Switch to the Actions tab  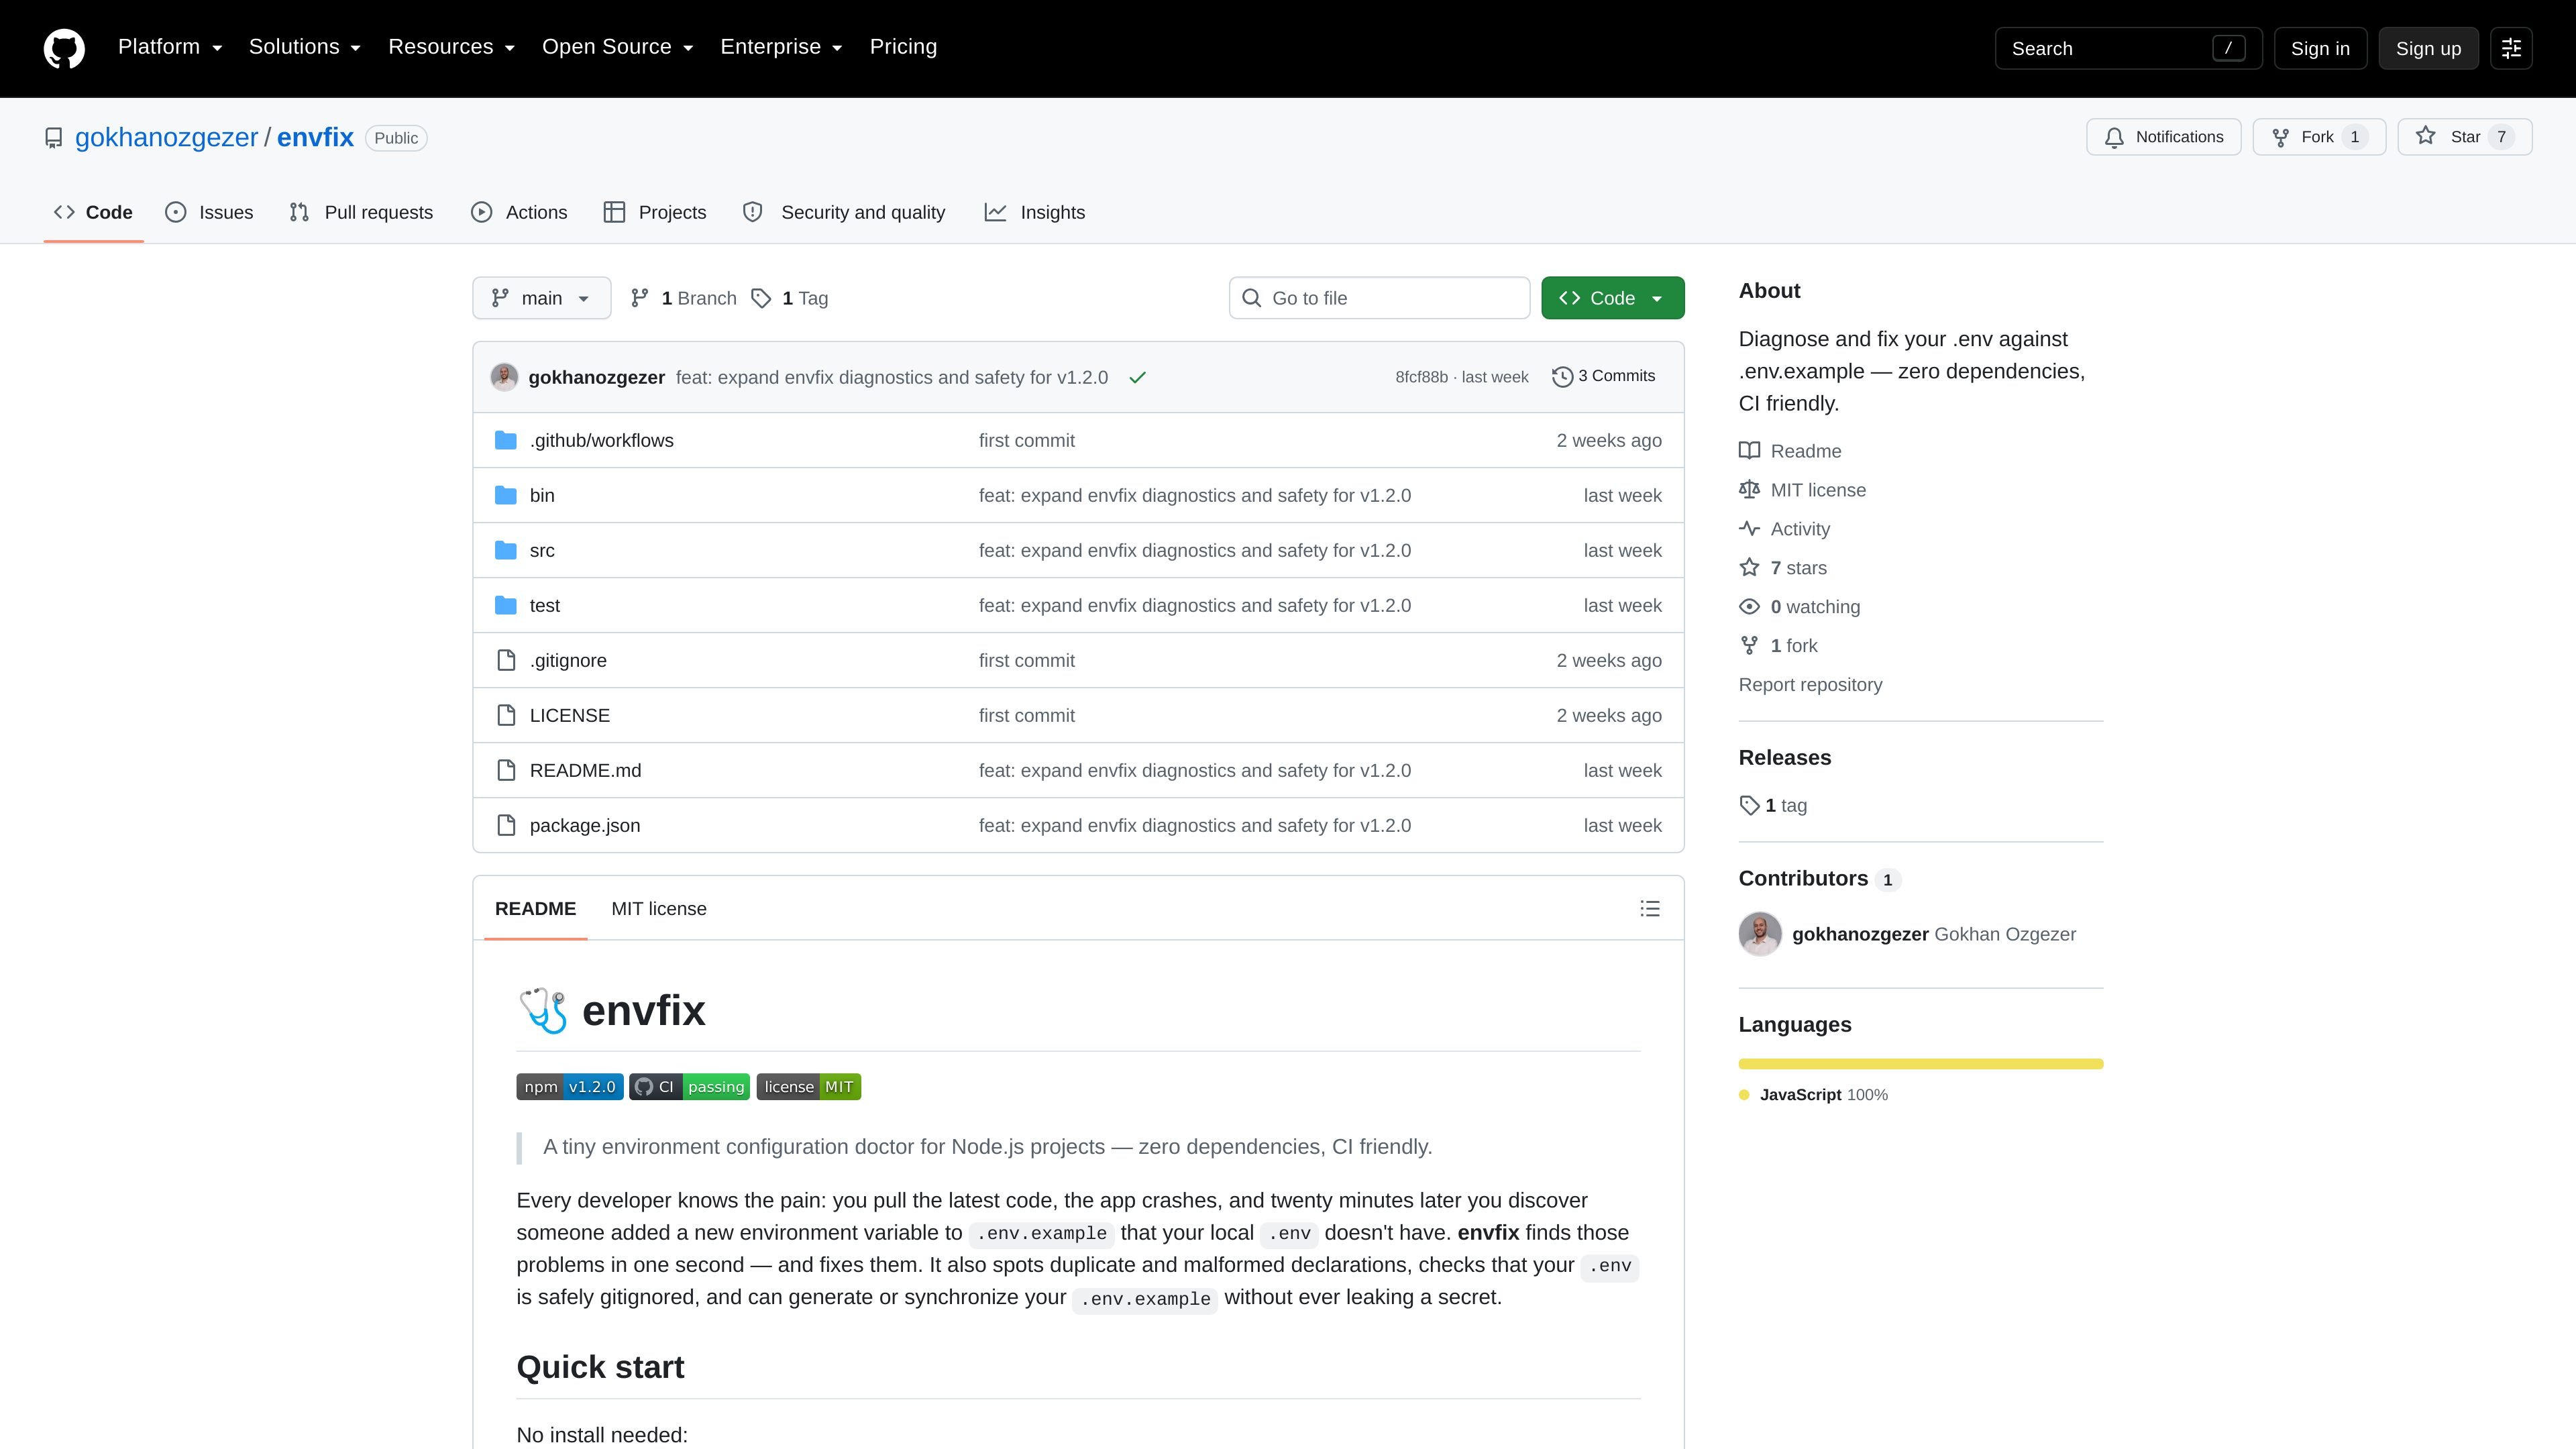519,212
